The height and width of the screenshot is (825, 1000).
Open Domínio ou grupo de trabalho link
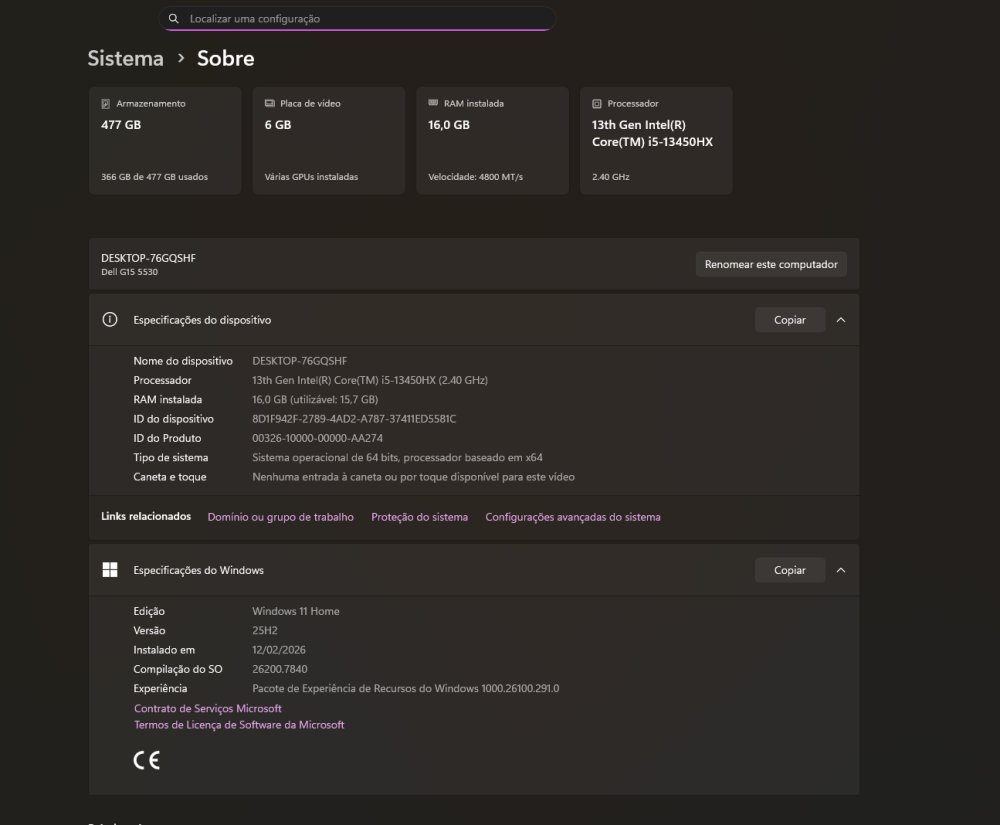coord(280,517)
